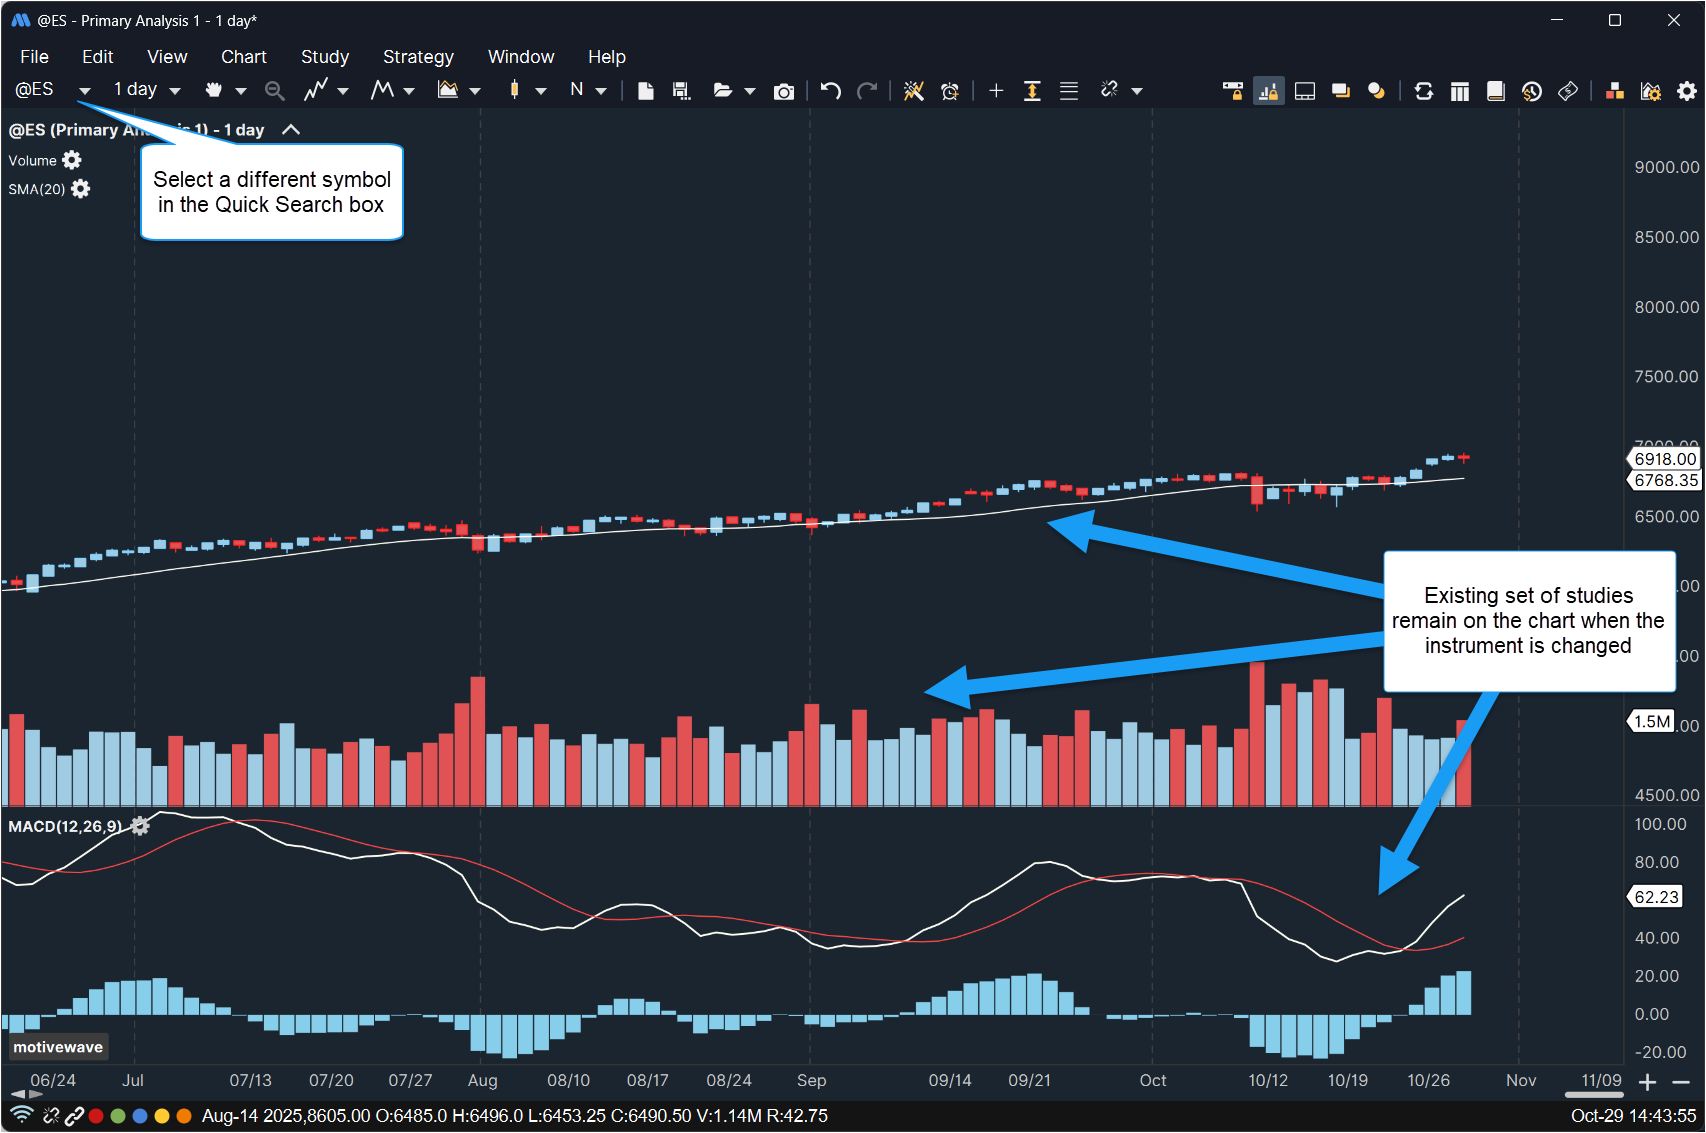Click the undo arrow icon
Viewport: 1706px width, 1133px height.
click(830, 91)
